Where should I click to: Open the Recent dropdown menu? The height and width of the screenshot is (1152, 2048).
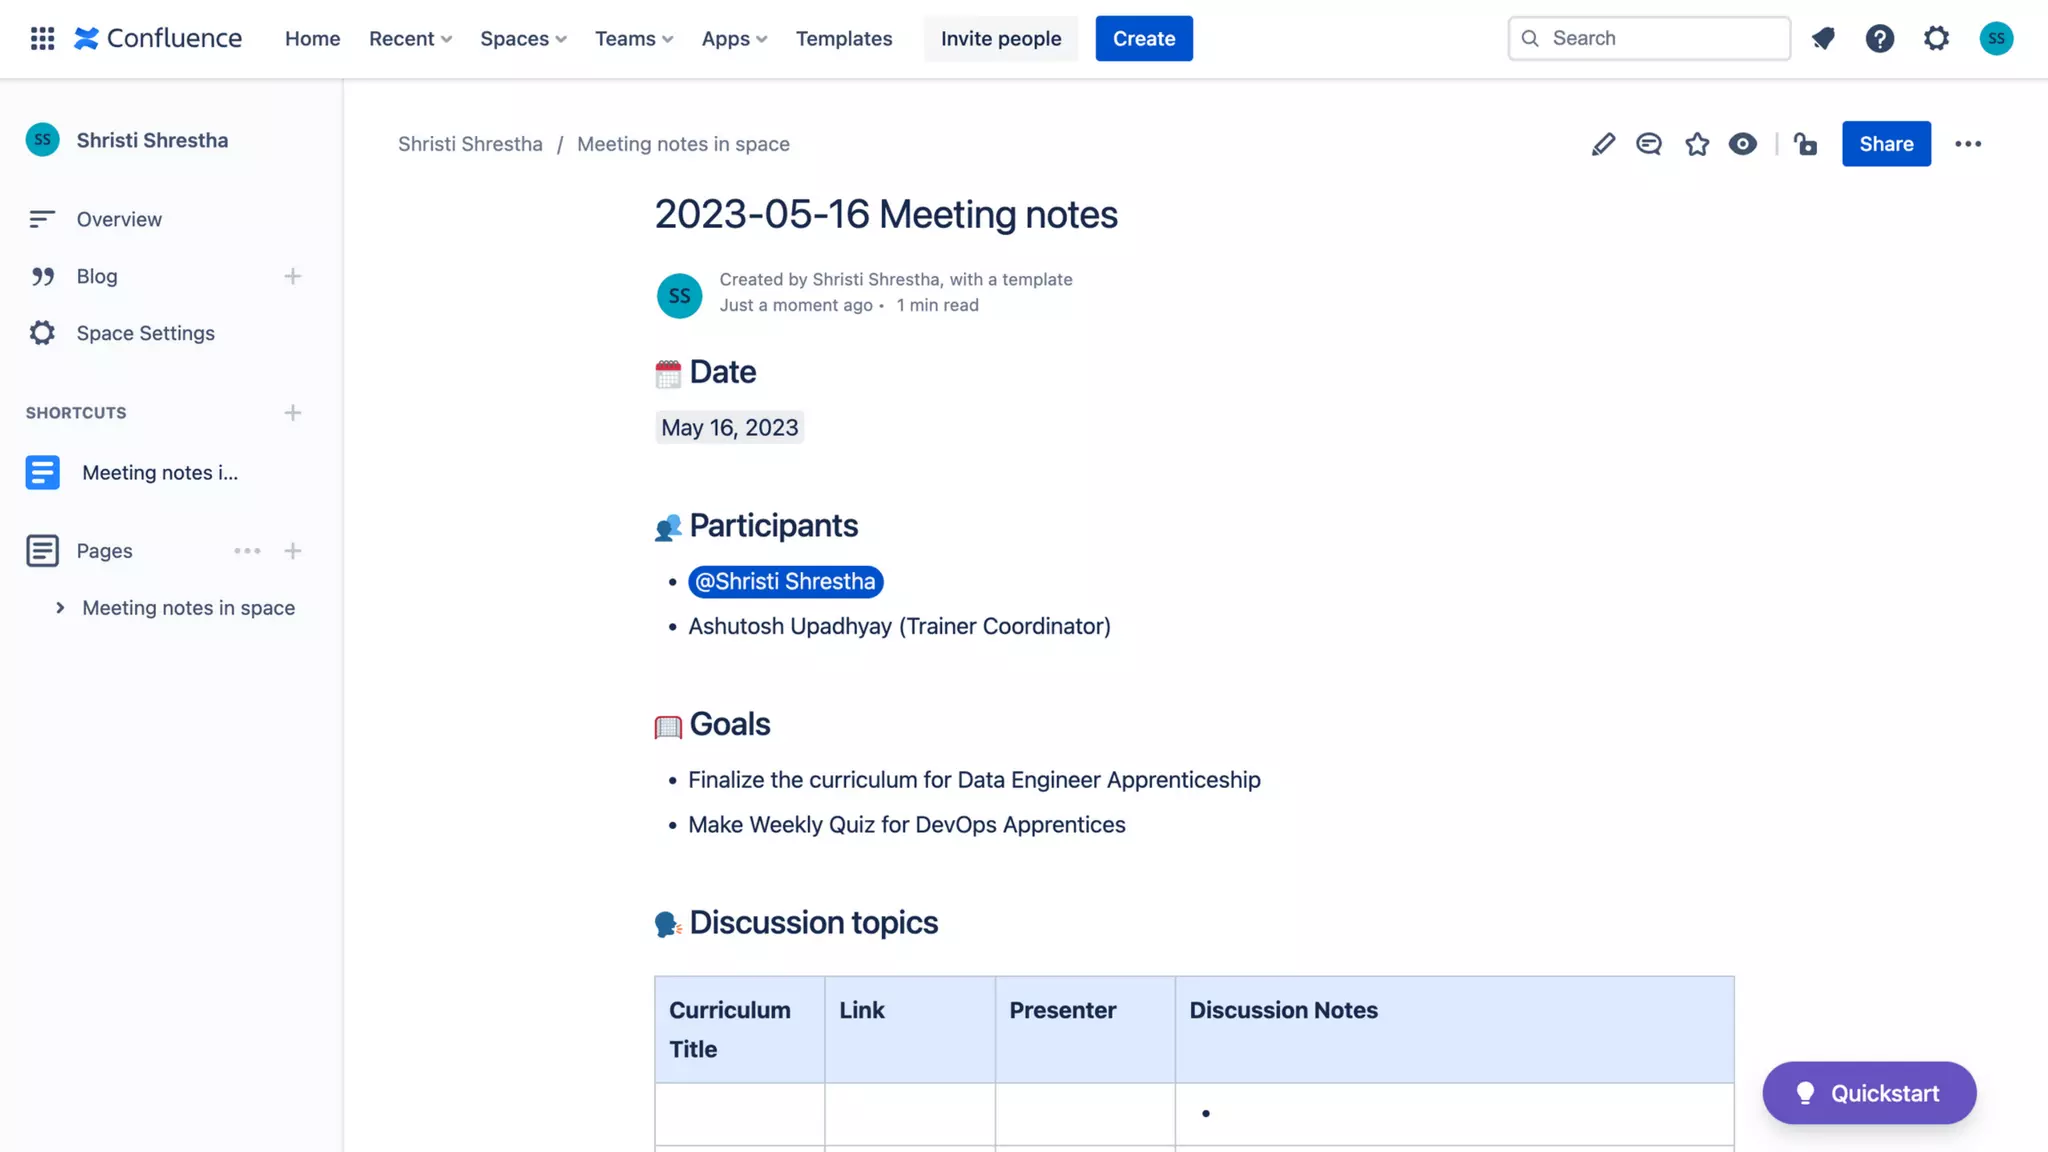pos(410,38)
